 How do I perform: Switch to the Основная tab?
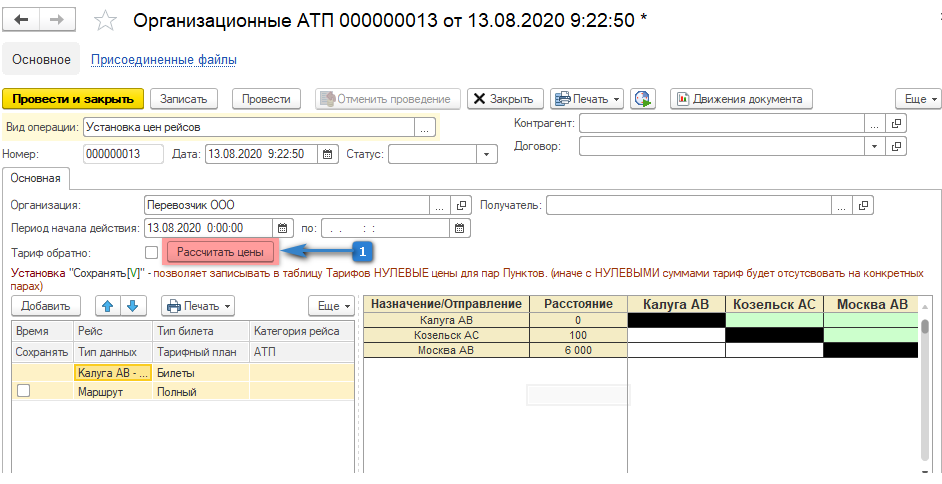37,179
